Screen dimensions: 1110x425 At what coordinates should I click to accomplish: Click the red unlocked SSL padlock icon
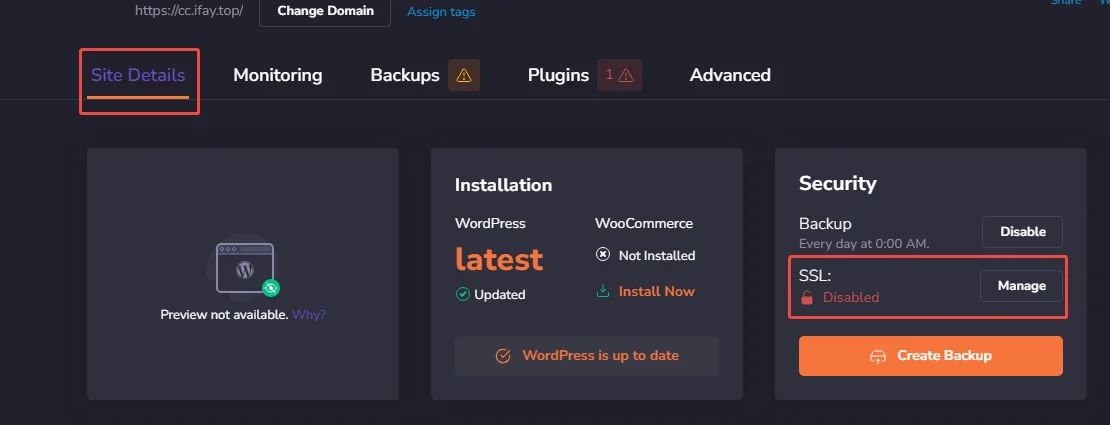(807, 298)
